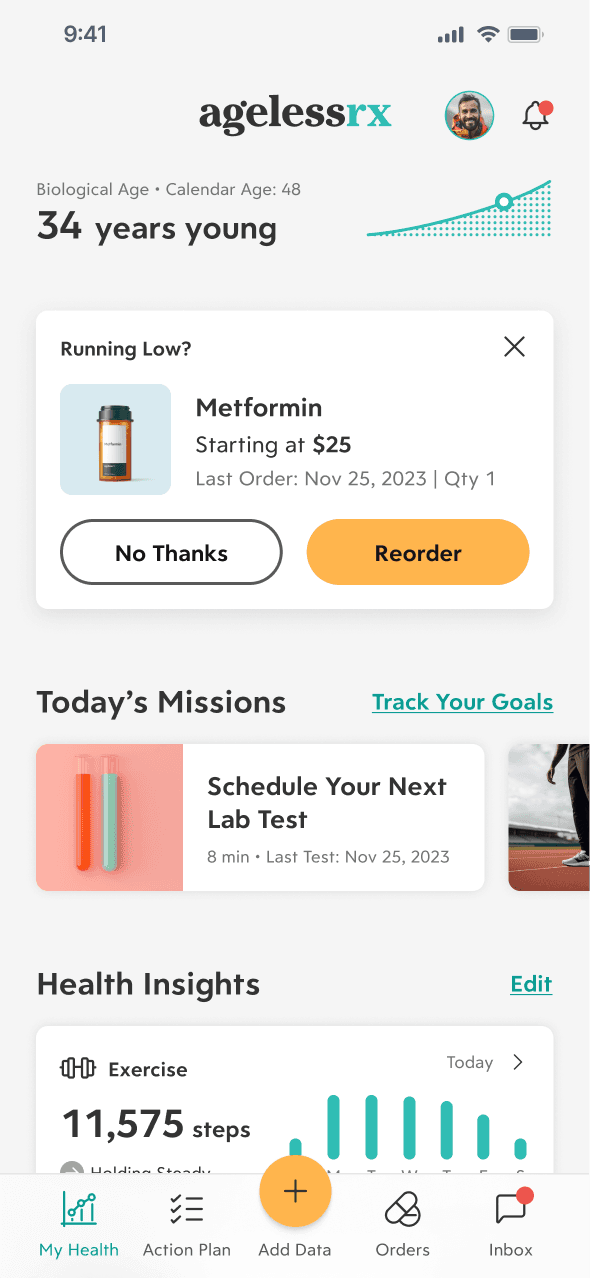Edit your Health Insights
The image size is (590, 1278).
tap(530, 984)
